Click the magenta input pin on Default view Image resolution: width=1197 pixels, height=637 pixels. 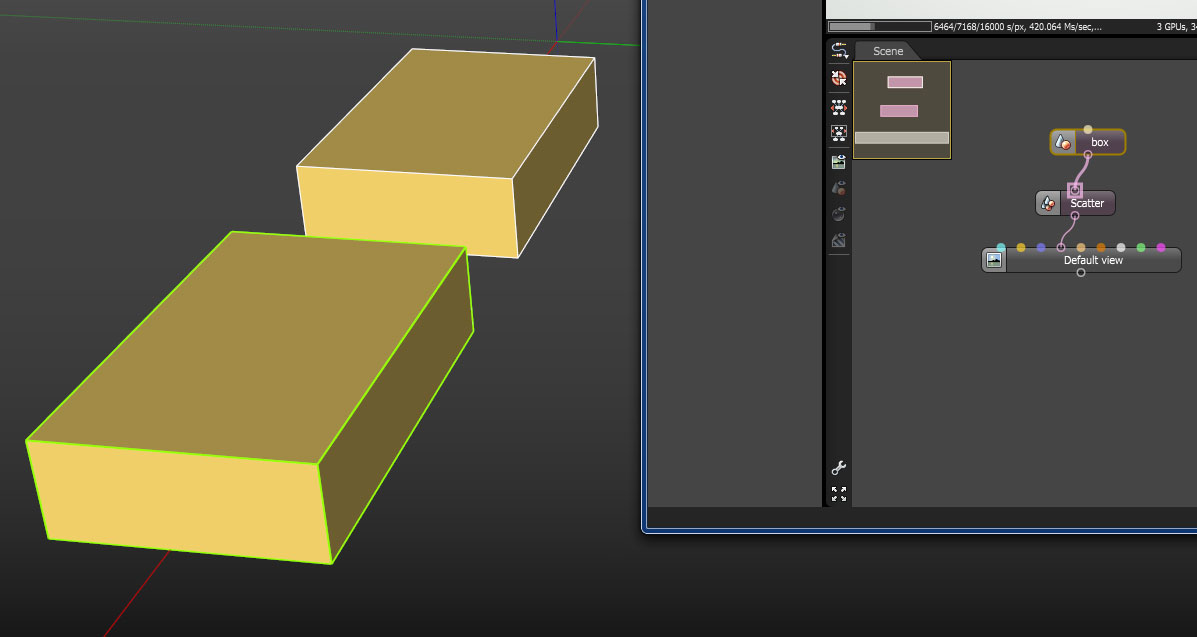pyautogui.click(x=1161, y=247)
